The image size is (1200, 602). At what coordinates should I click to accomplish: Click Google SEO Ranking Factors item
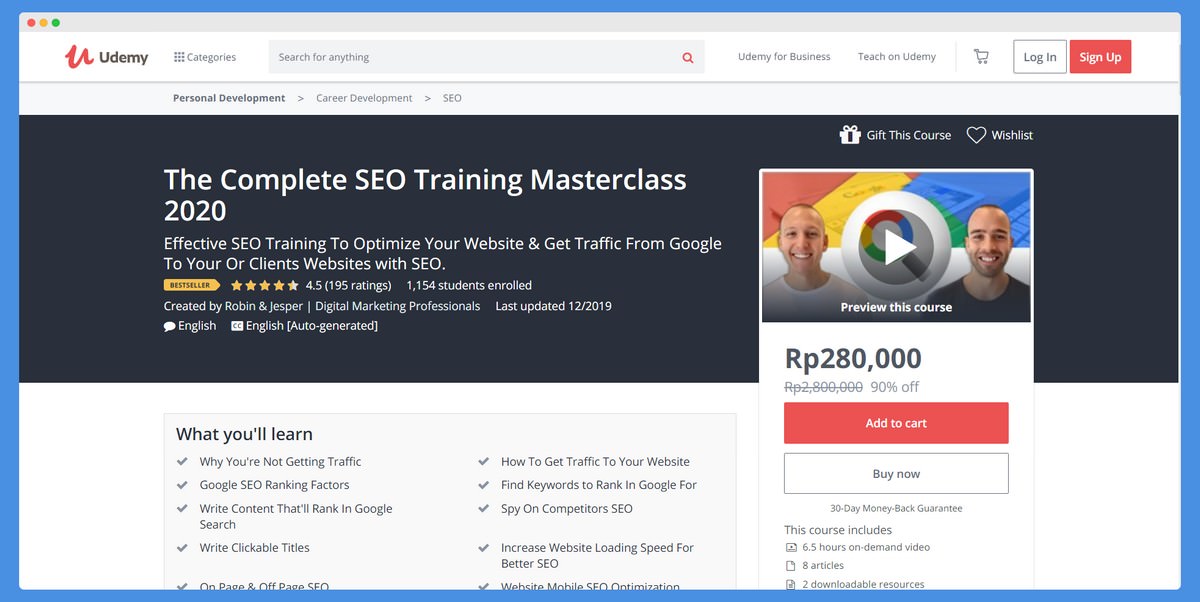click(274, 485)
